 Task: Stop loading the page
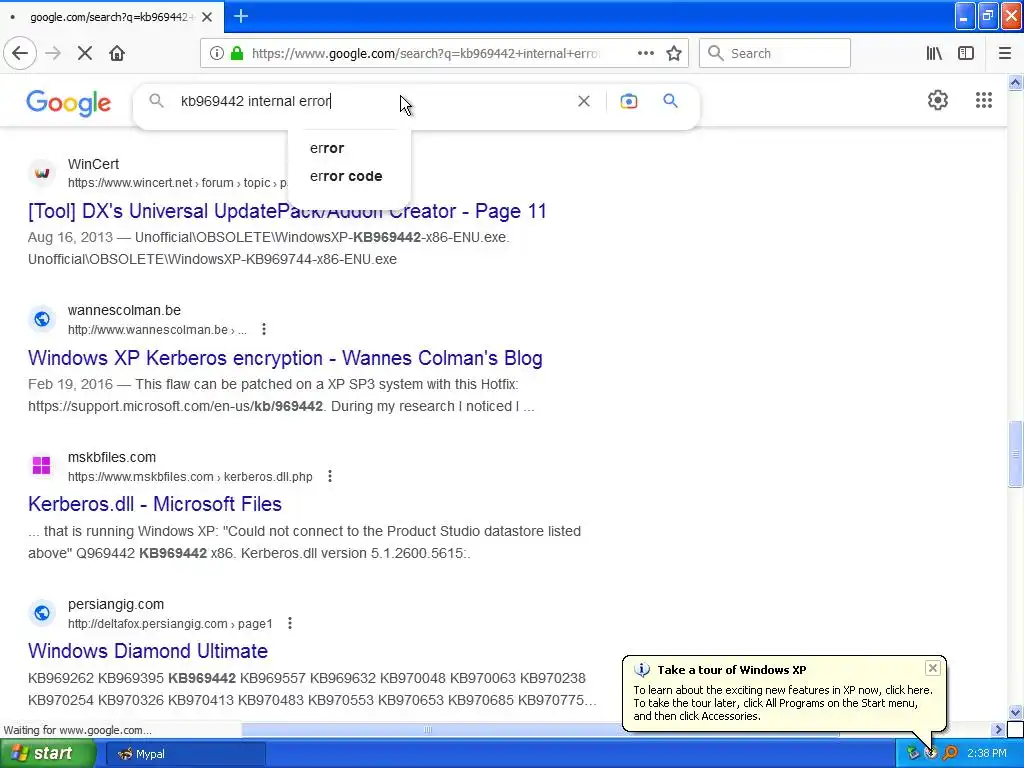click(85, 54)
